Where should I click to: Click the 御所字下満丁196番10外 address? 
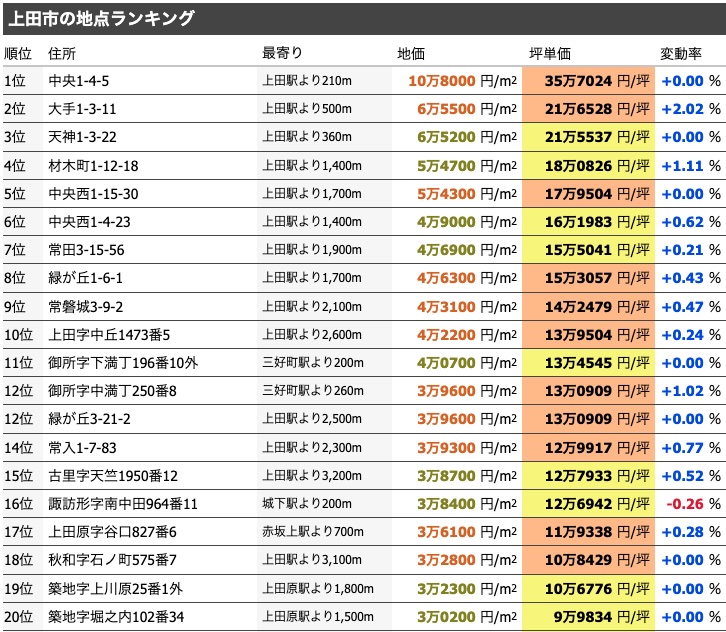pos(123,363)
